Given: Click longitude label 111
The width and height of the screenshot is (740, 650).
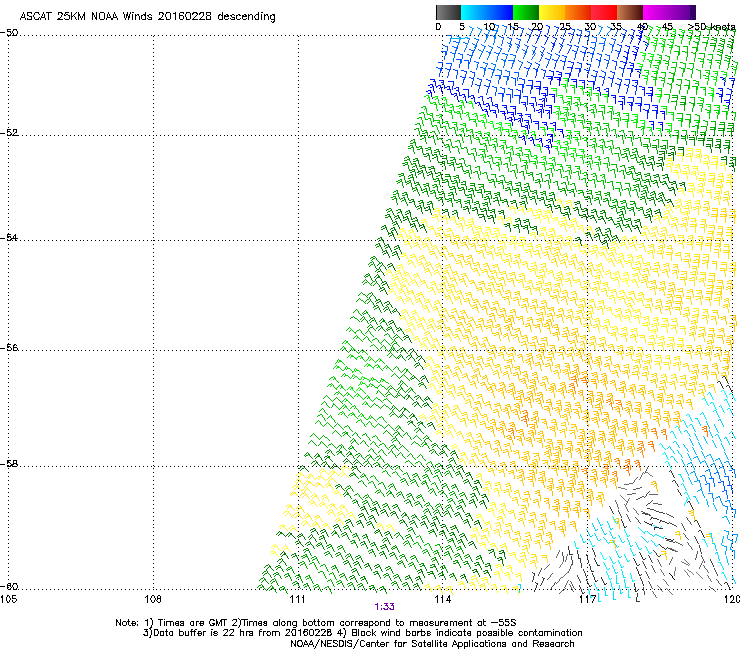Looking at the screenshot, I should click(x=297, y=599).
